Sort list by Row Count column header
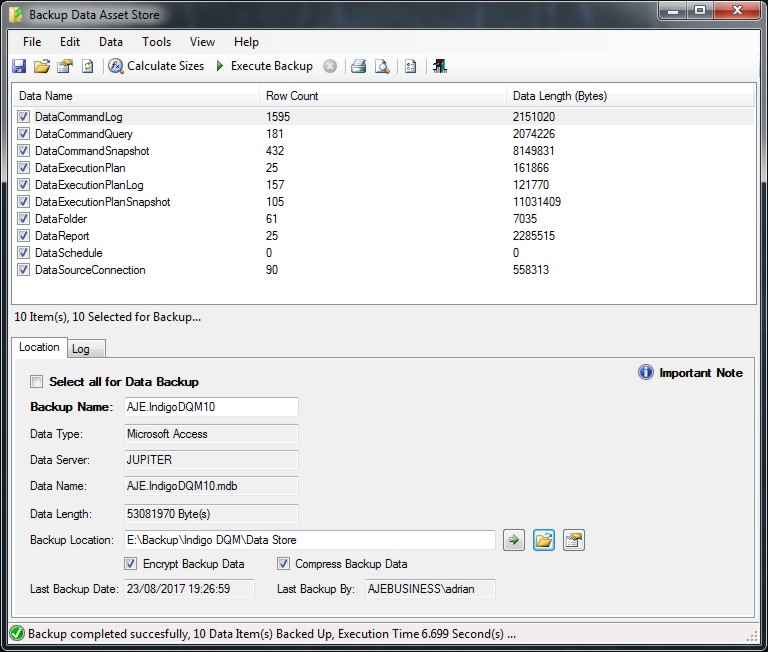Viewport: 768px width, 652px height. pos(290,96)
